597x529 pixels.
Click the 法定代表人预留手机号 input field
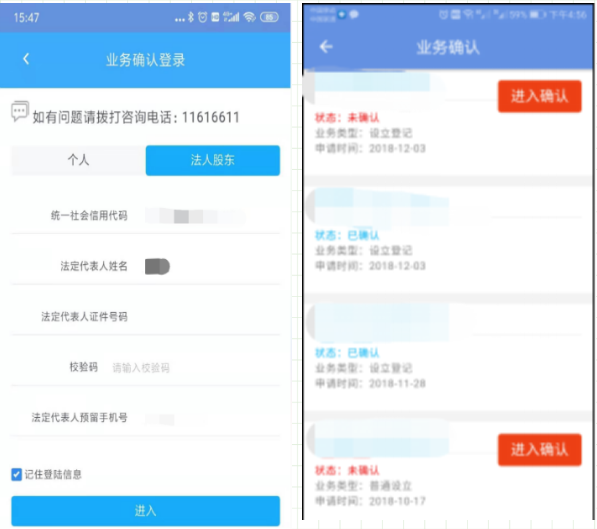(x=212, y=418)
